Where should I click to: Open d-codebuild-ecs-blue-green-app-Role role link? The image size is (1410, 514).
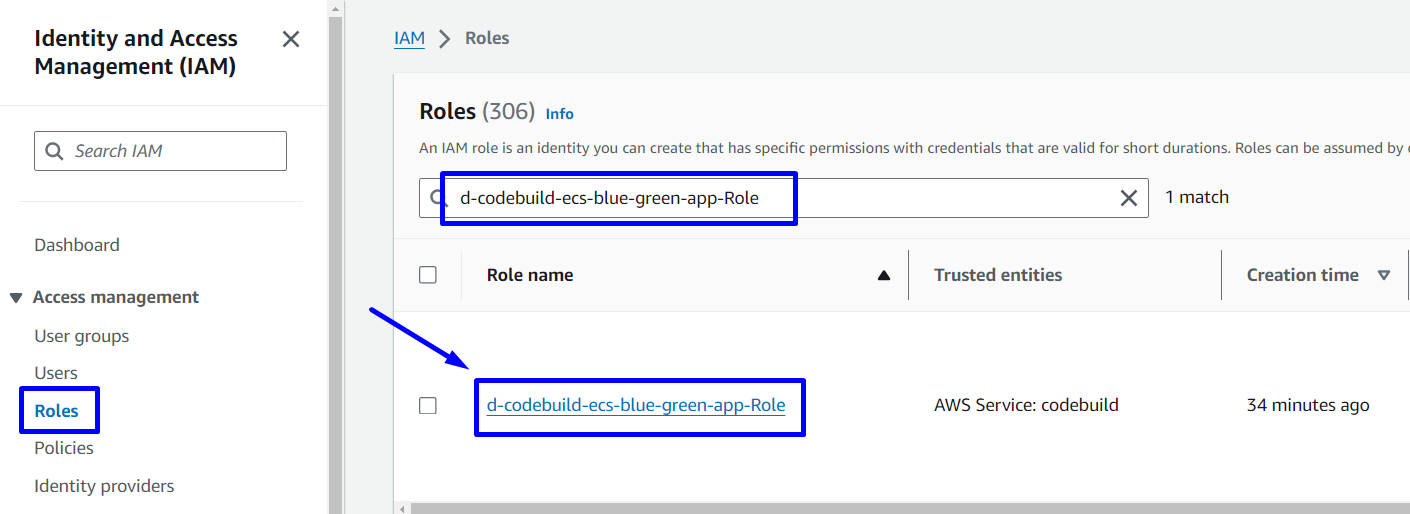tap(635, 405)
